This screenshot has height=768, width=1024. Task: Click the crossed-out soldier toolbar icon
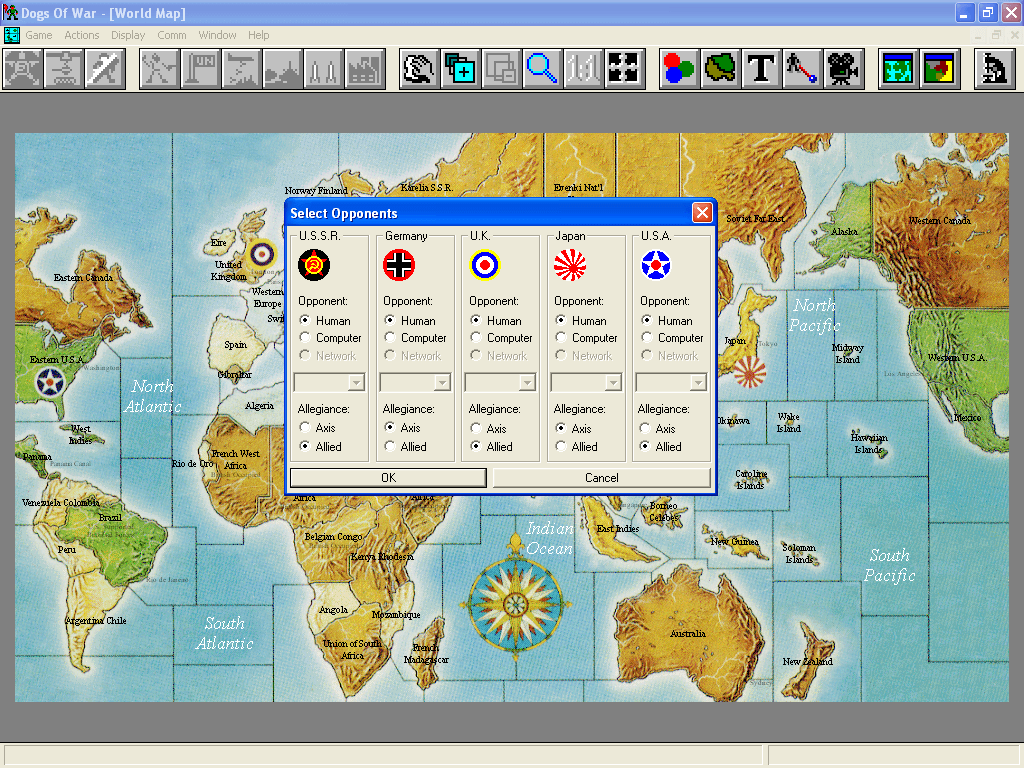pyautogui.click(x=104, y=69)
